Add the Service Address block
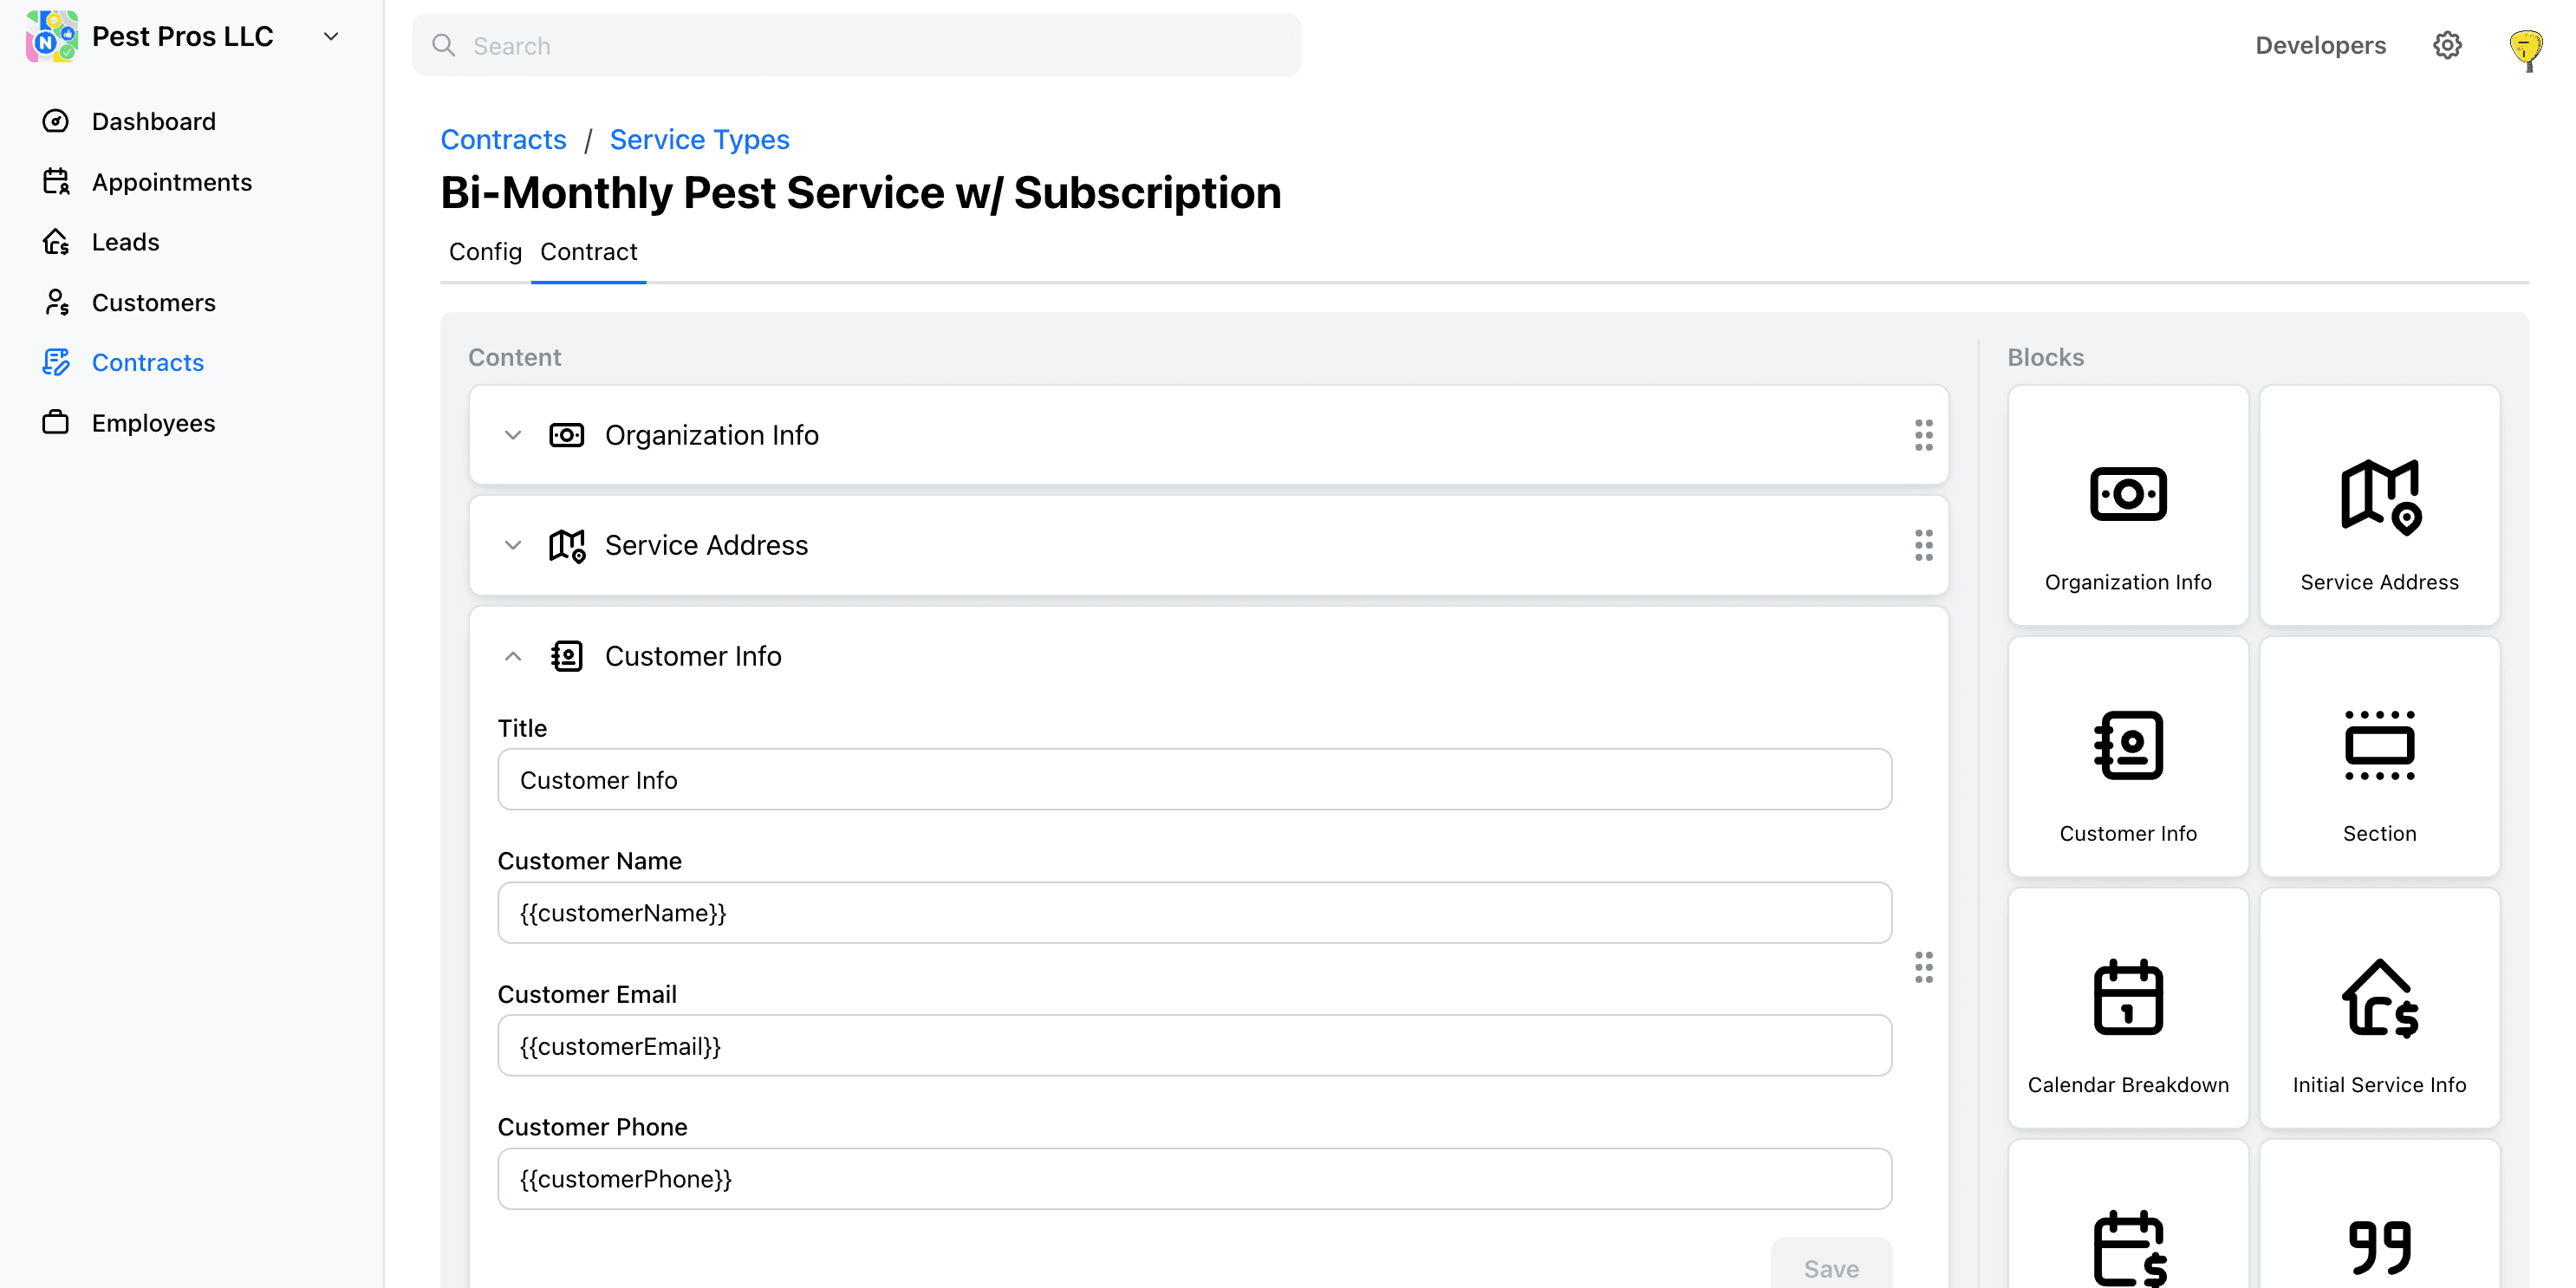Viewport: 2576px width, 1288px height. tap(2379, 506)
